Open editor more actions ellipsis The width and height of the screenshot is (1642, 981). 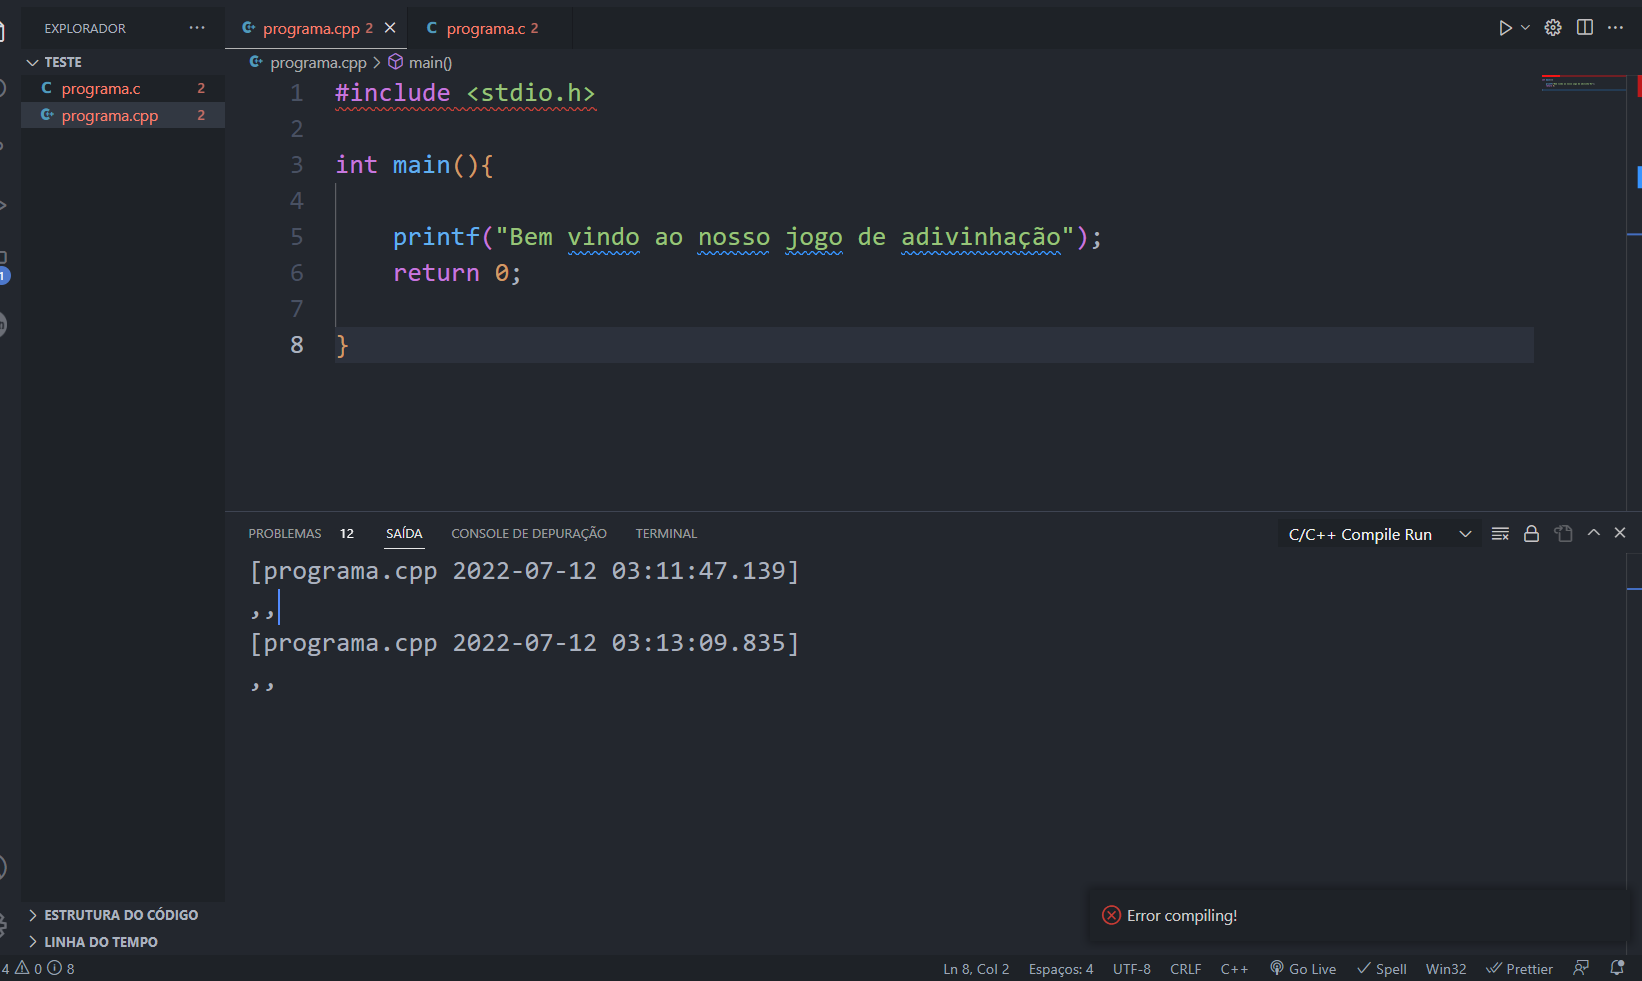coord(1616,28)
